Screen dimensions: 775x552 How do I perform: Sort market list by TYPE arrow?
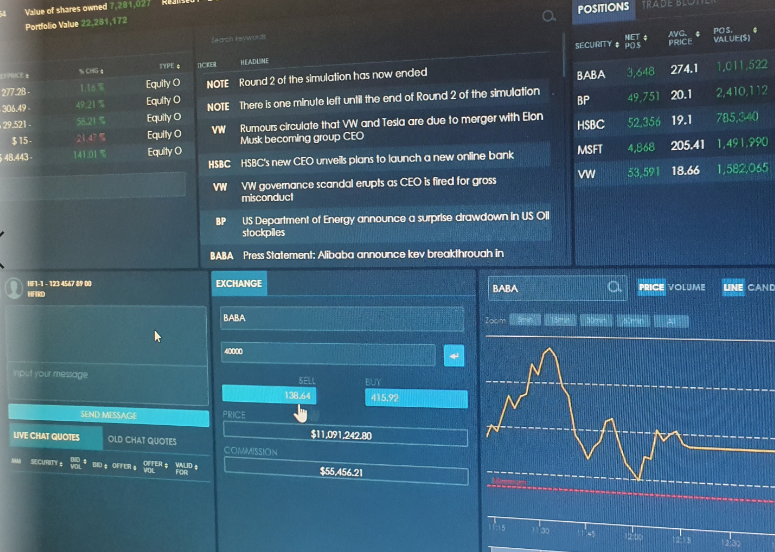pyautogui.click(x=178, y=66)
